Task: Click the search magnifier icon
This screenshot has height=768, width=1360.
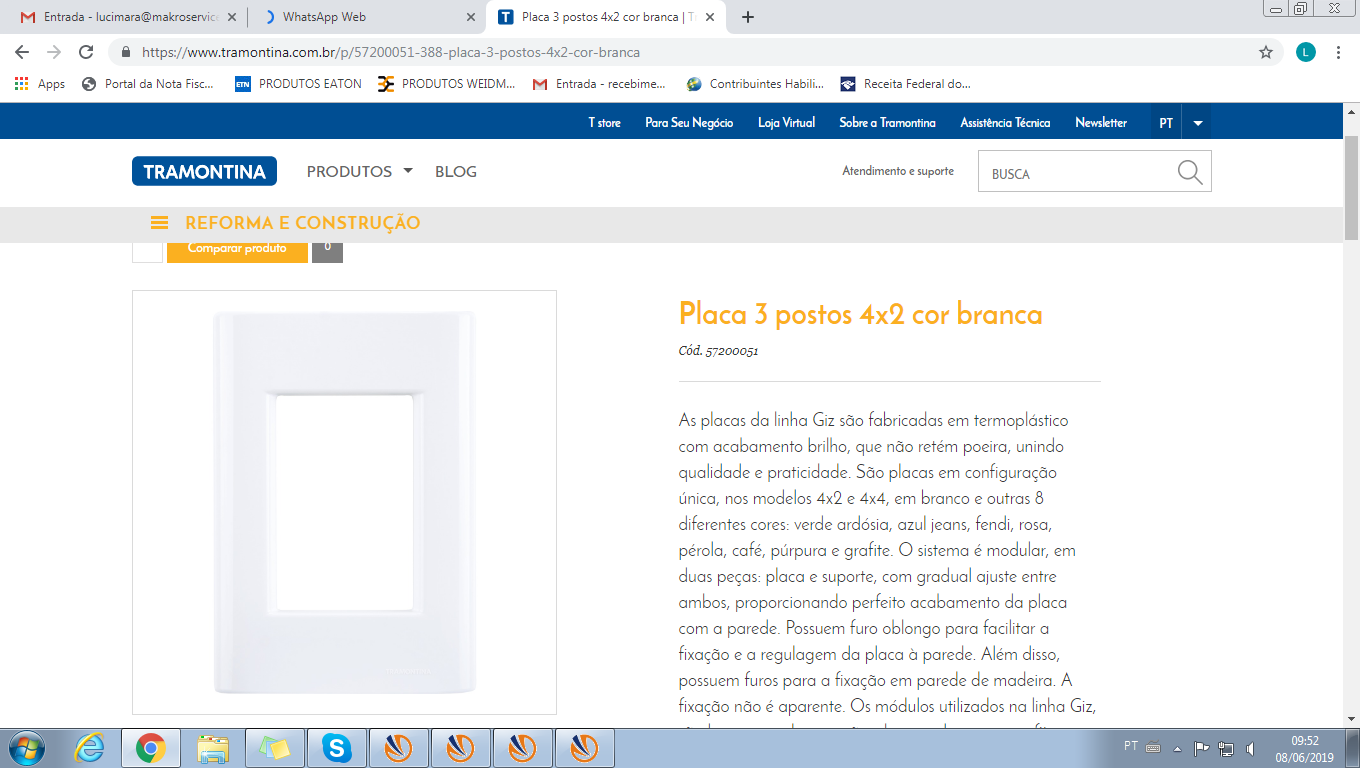Action: click(1190, 172)
